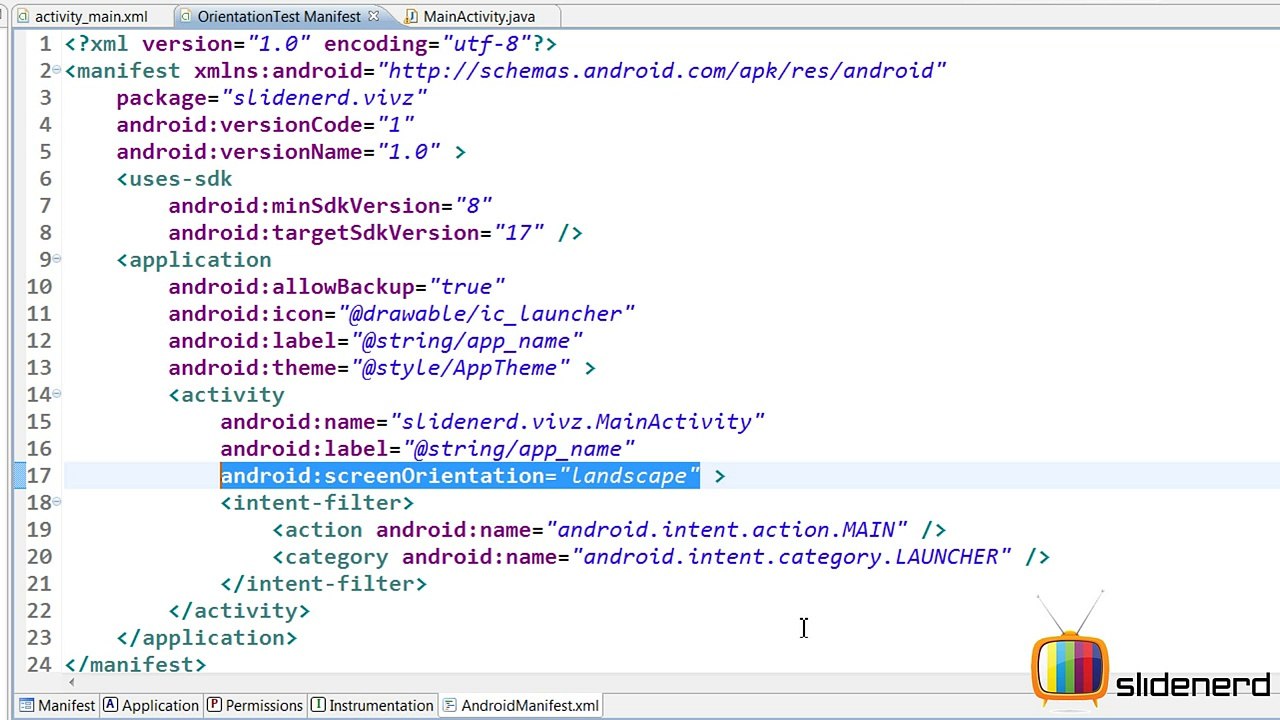Click the </application> closing tag
The image size is (1280, 720).
[x=207, y=638]
